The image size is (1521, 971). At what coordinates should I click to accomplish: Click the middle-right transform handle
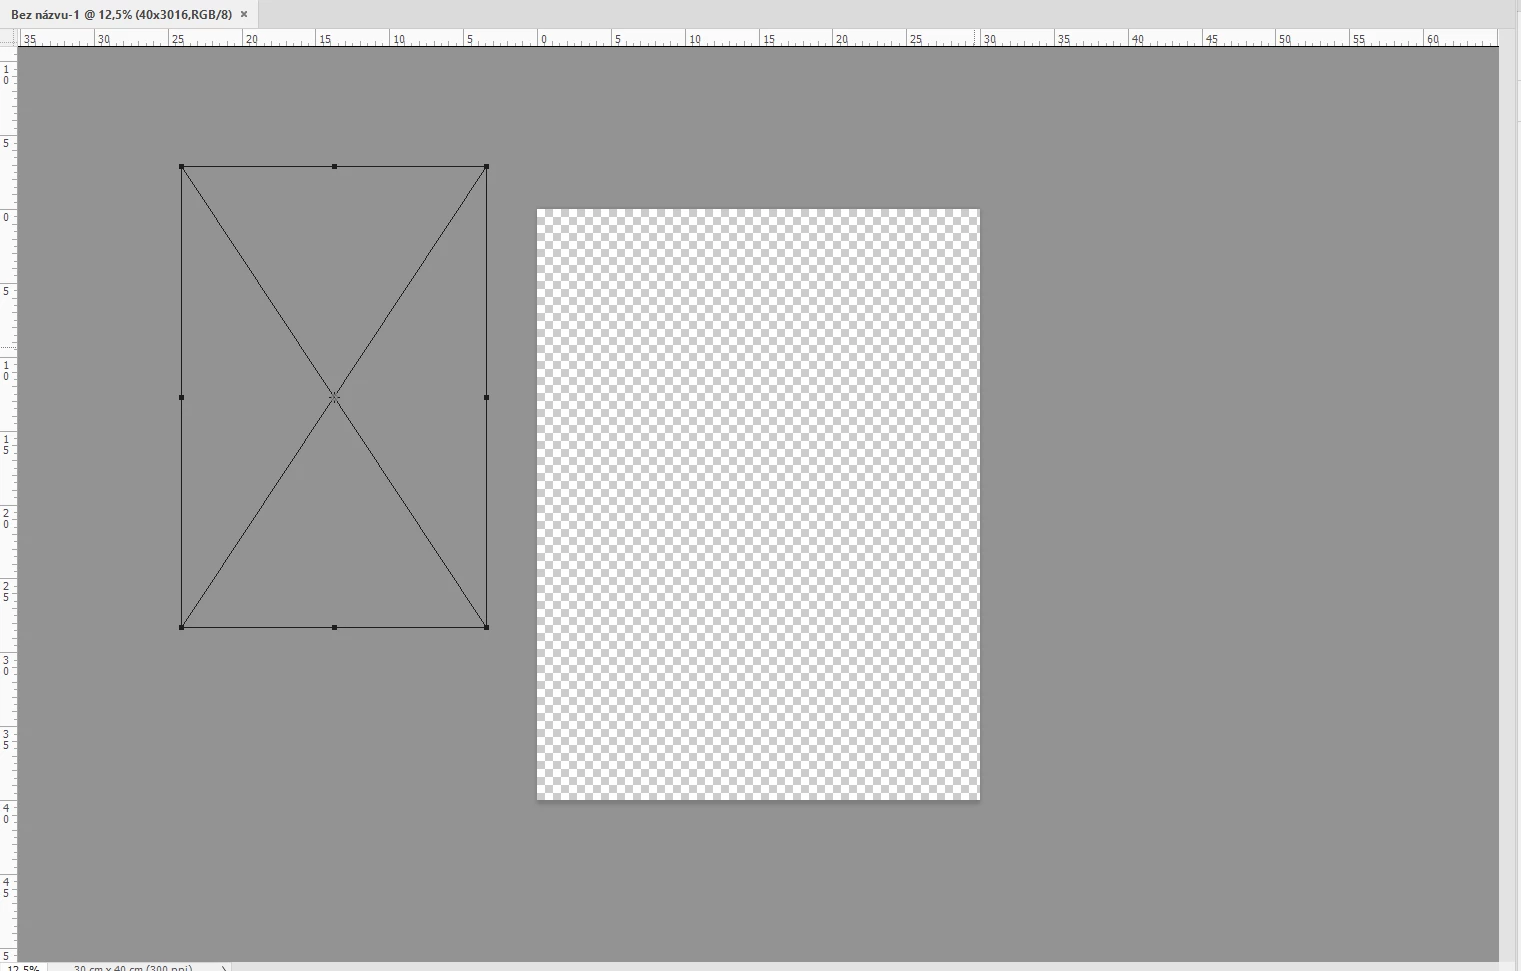[486, 397]
